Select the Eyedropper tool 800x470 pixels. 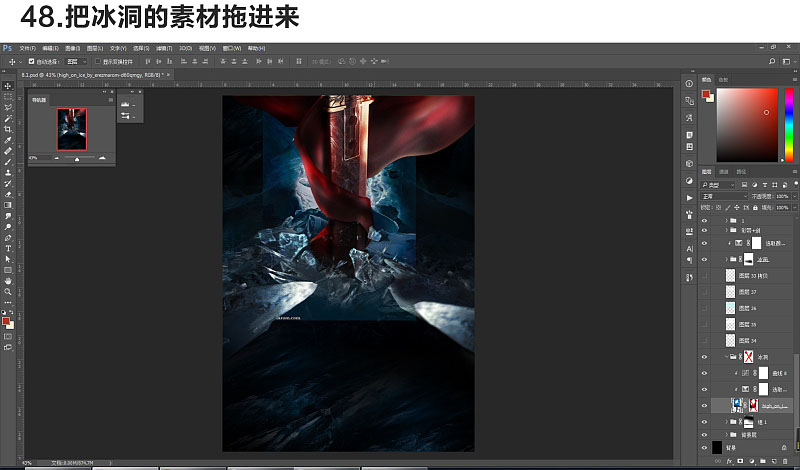pos(8,140)
